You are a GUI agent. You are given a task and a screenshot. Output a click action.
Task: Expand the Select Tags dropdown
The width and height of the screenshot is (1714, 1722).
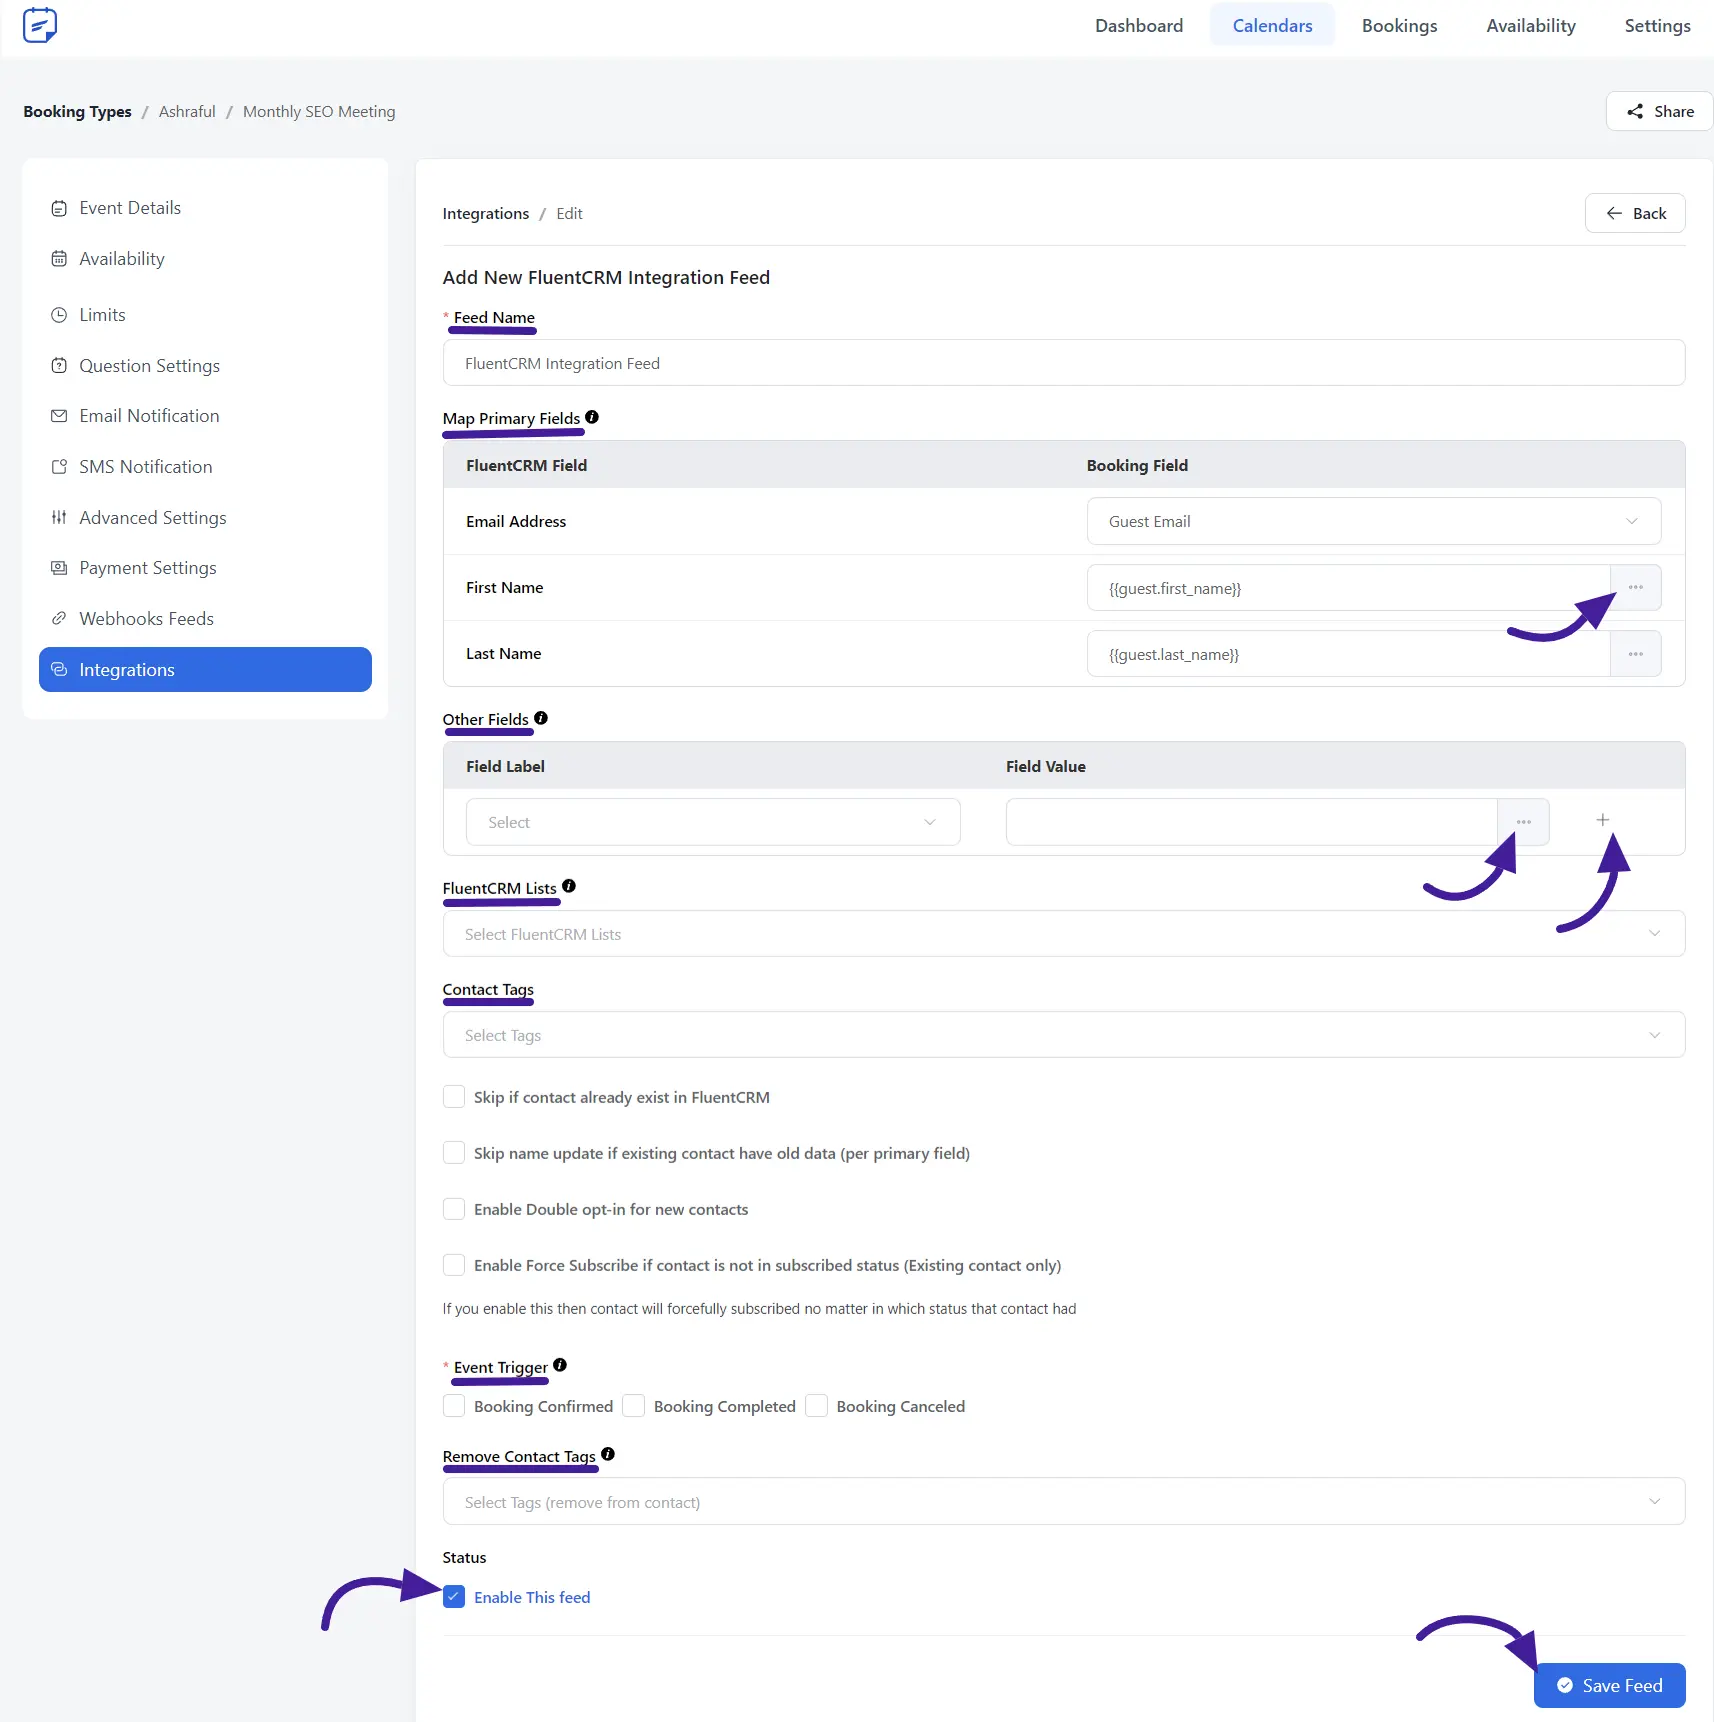tap(1064, 1035)
